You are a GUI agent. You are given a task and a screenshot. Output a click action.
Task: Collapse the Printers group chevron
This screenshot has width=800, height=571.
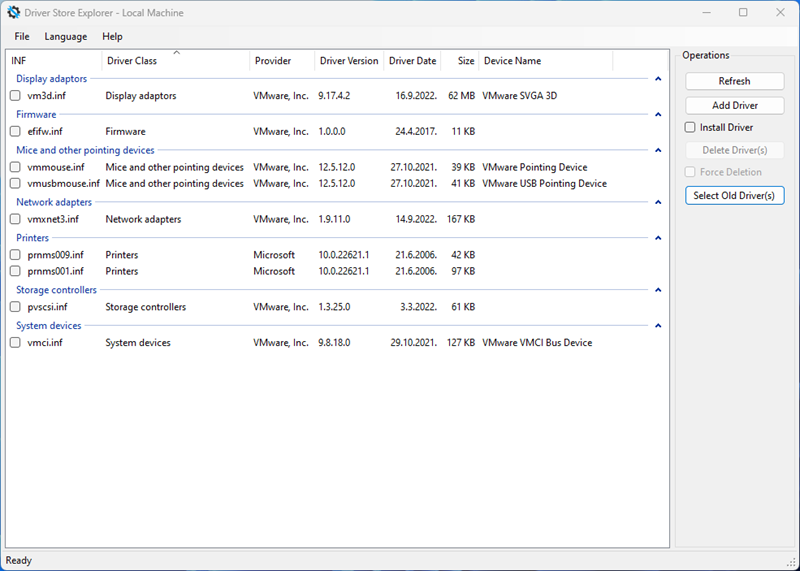tap(657, 238)
